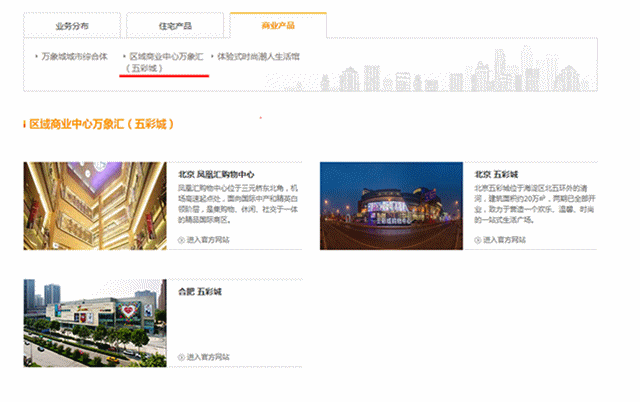The height and width of the screenshot is (402, 640).
Task: Click the orange 区域商业中心万象汇（五彩城） section heading
Action: click(102, 124)
